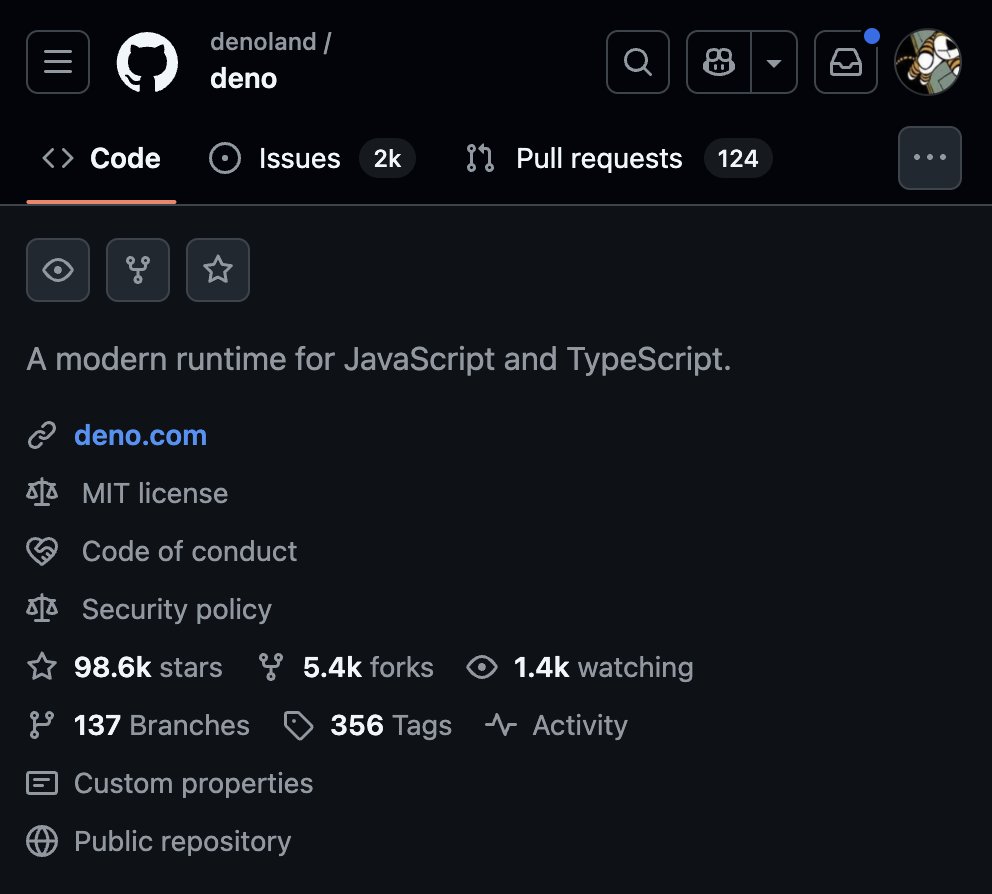Open Copilot chat icon

719,62
